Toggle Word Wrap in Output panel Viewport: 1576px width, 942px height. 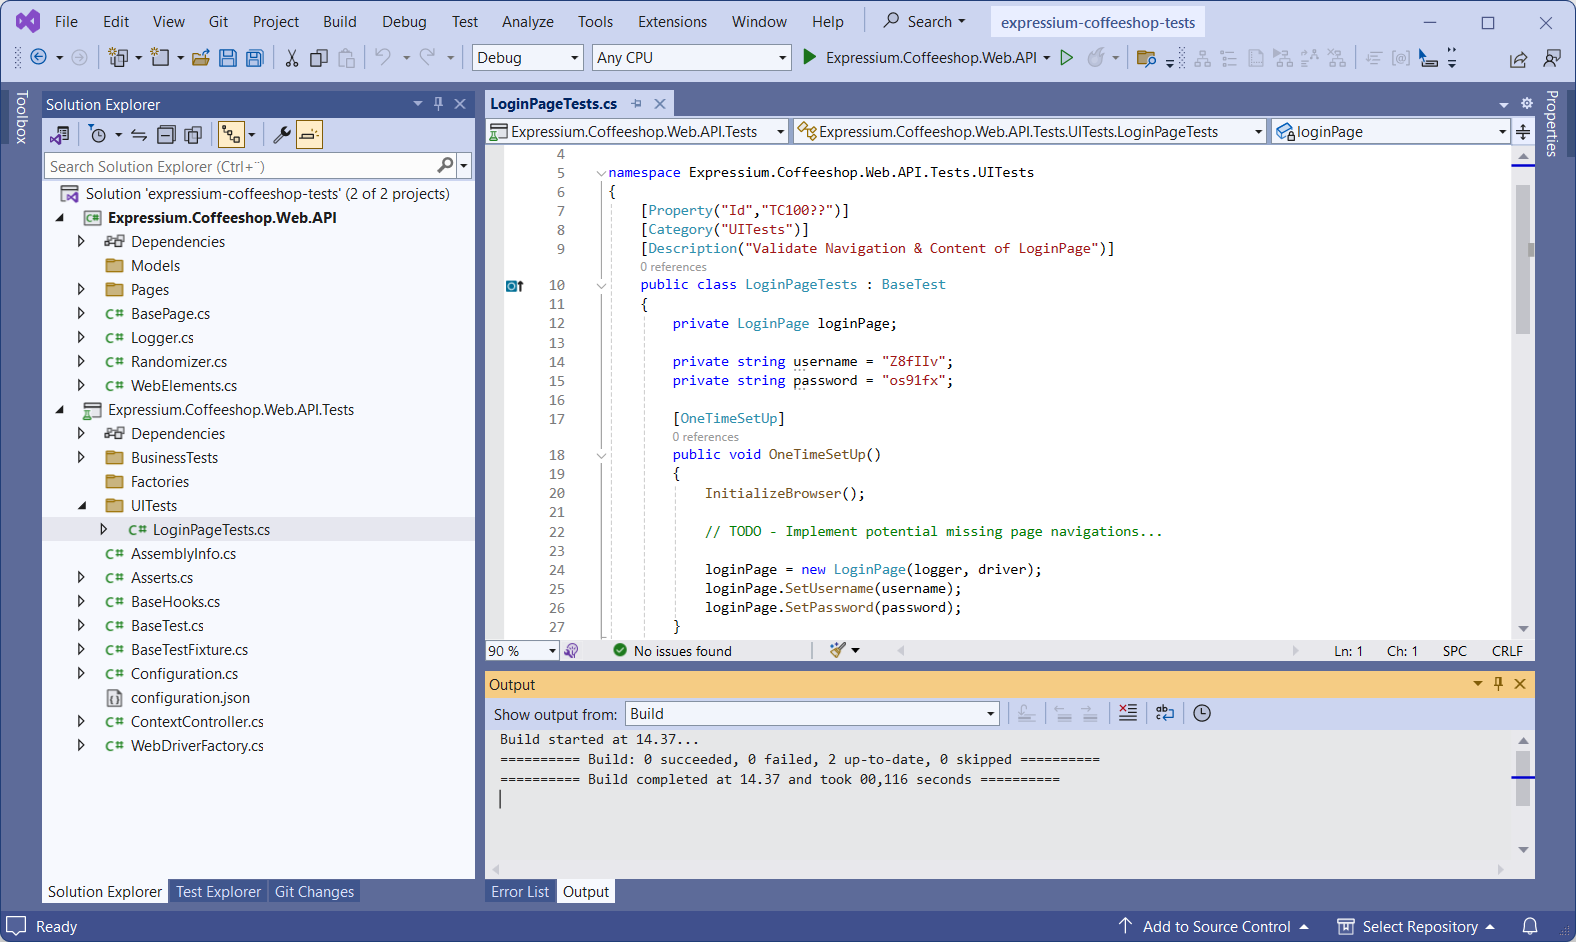(x=1165, y=713)
